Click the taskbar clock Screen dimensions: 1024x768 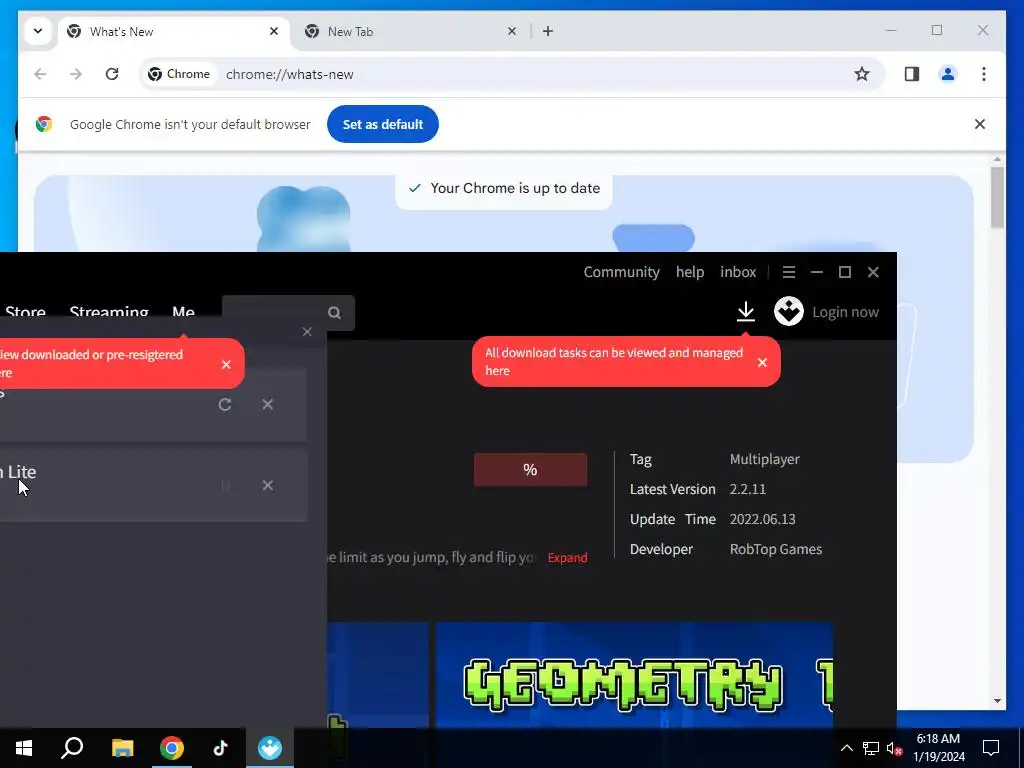click(938, 748)
